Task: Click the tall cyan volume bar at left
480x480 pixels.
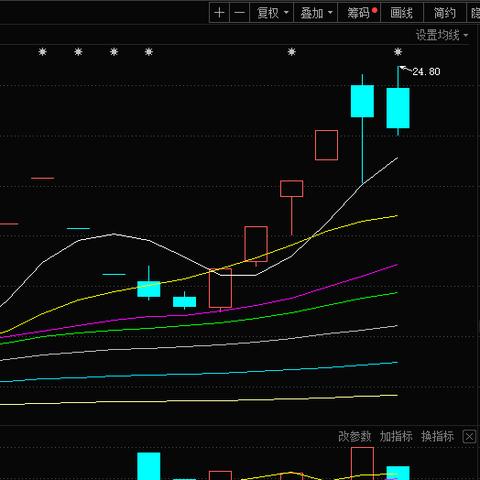Action: point(149,466)
